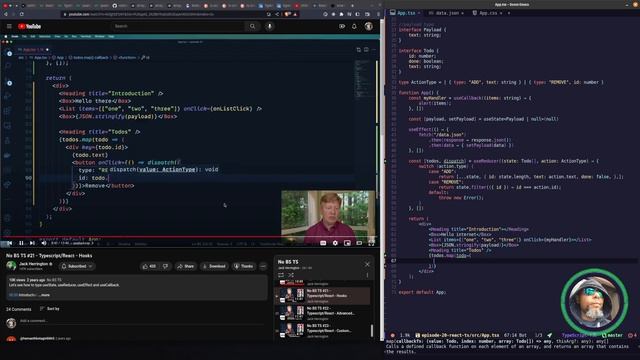Toggle theater mode in player
Viewport: 640px width, 360px height.
(x=359, y=243)
